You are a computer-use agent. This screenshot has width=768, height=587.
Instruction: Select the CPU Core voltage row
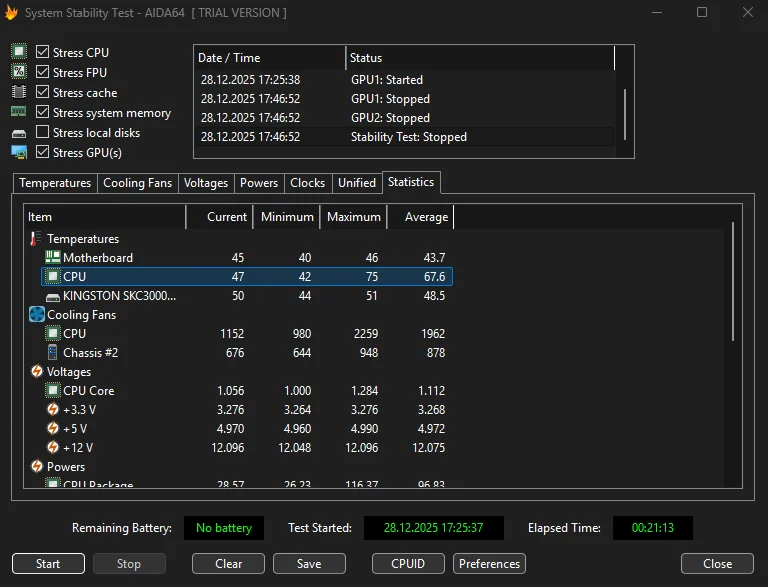247,391
